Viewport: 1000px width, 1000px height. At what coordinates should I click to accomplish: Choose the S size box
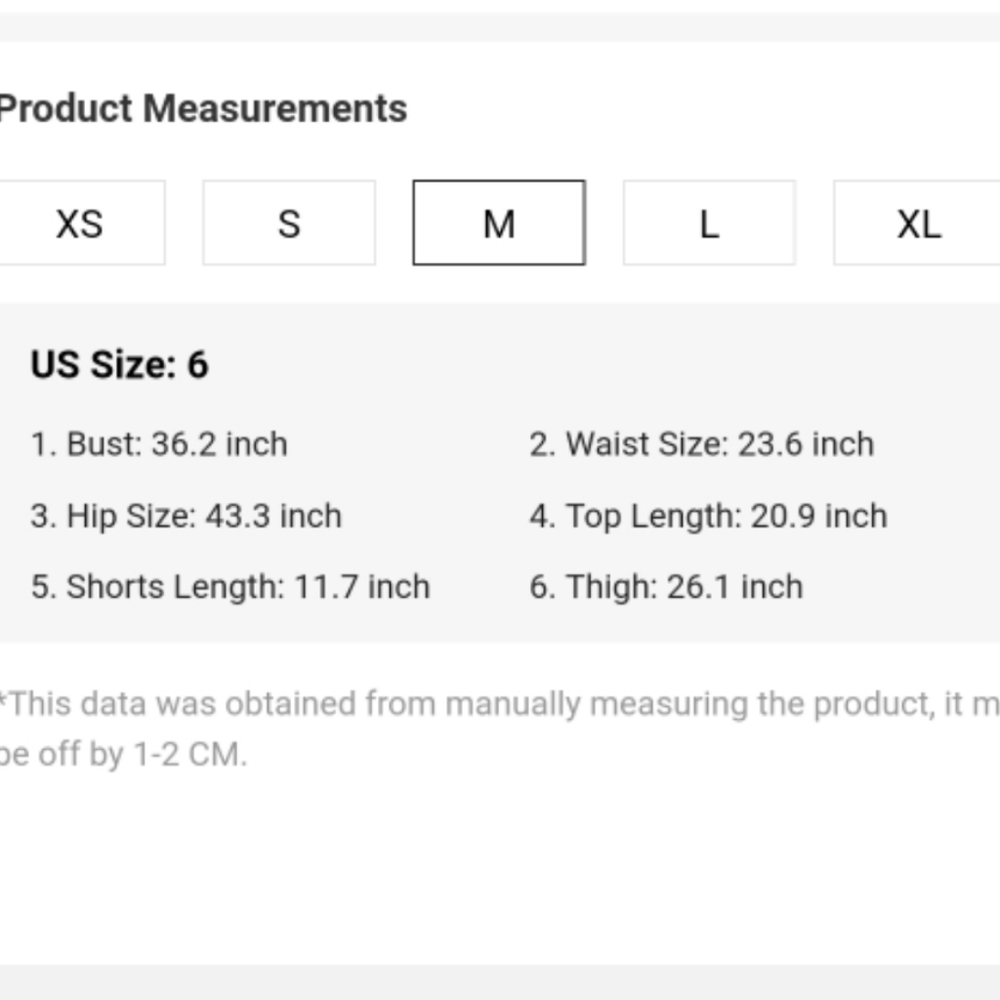289,223
